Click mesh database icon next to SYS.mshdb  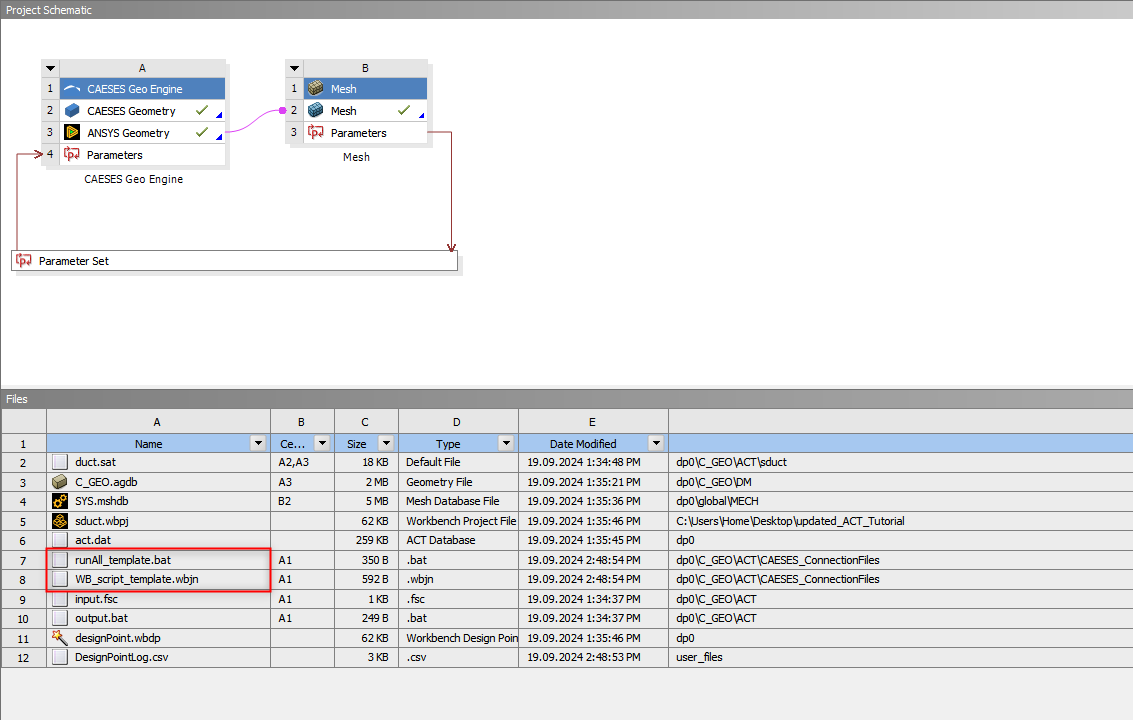[x=60, y=501]
